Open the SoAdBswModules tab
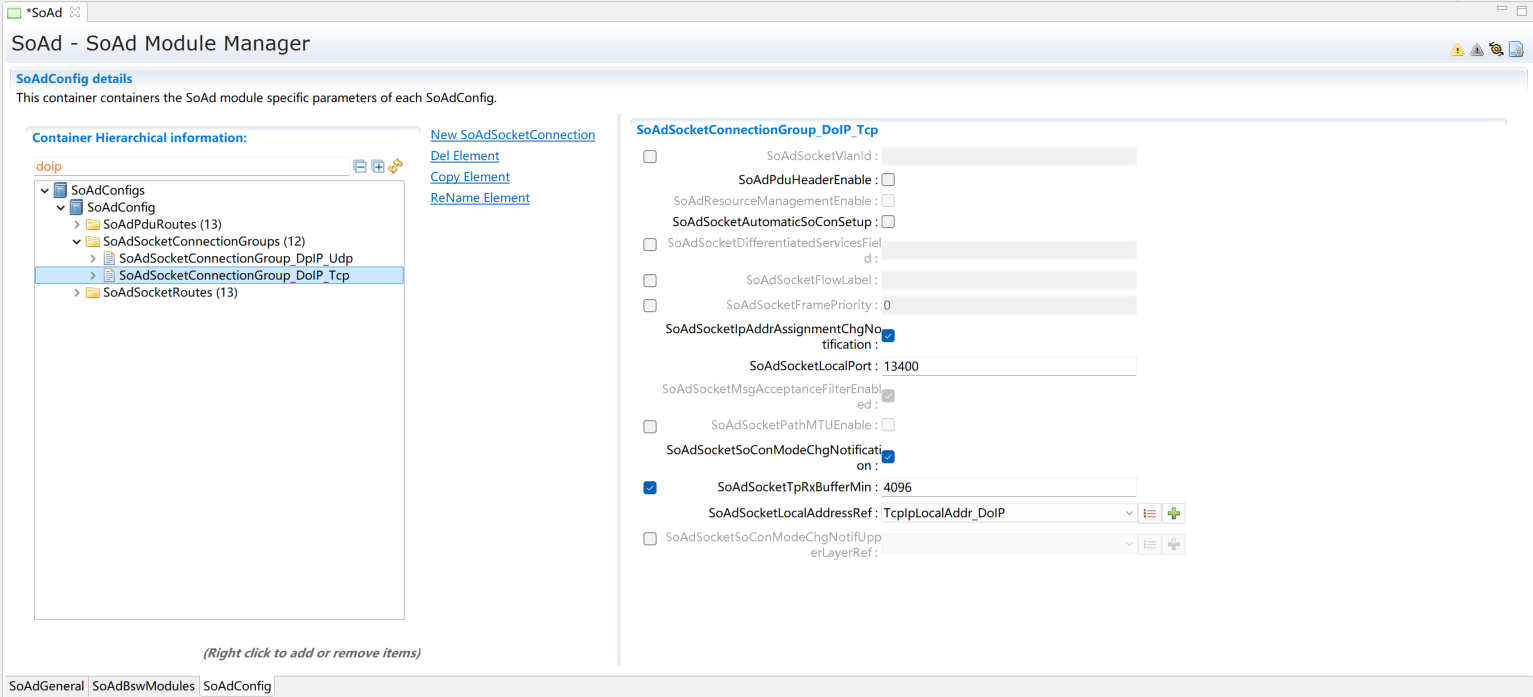Viewport: 1533px width, 697px height. point(143,686)
